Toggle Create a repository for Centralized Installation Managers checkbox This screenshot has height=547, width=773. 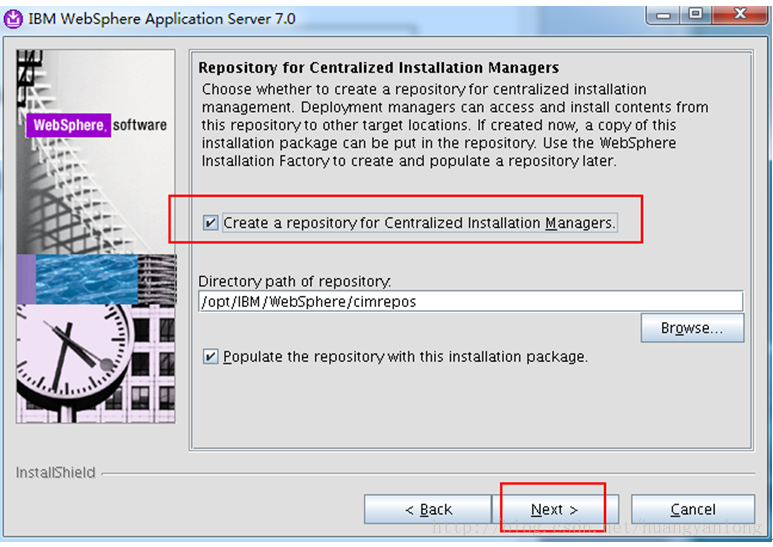coord(211,223)
